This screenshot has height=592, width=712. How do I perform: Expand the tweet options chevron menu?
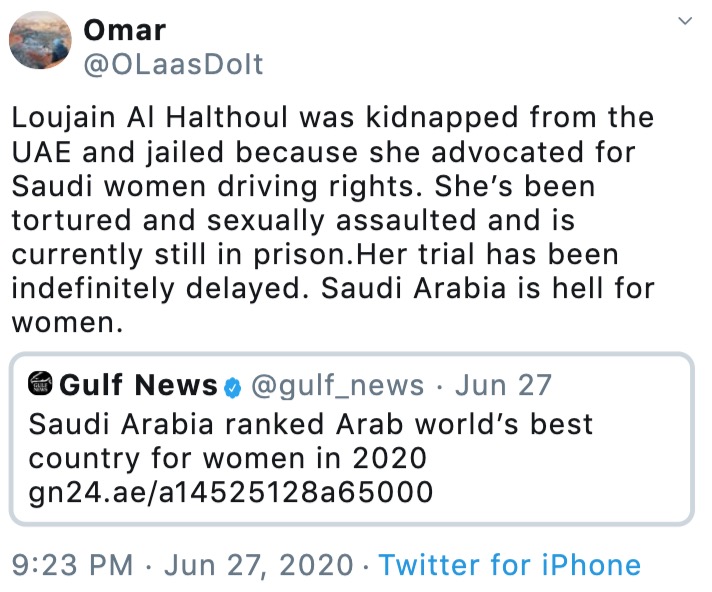pyautogui.click(x=685, y=21)
